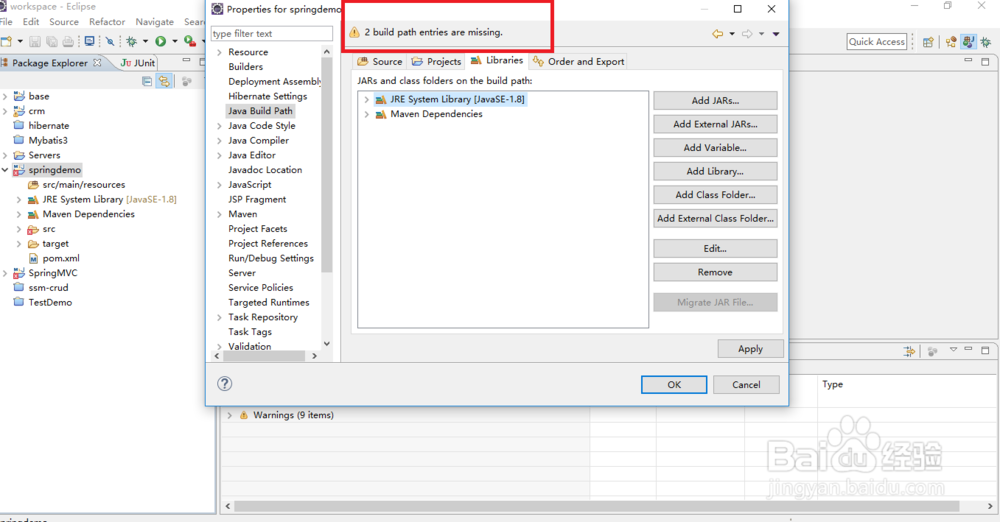Click the blue monitor console toolbar icon

tap(89, 41)
